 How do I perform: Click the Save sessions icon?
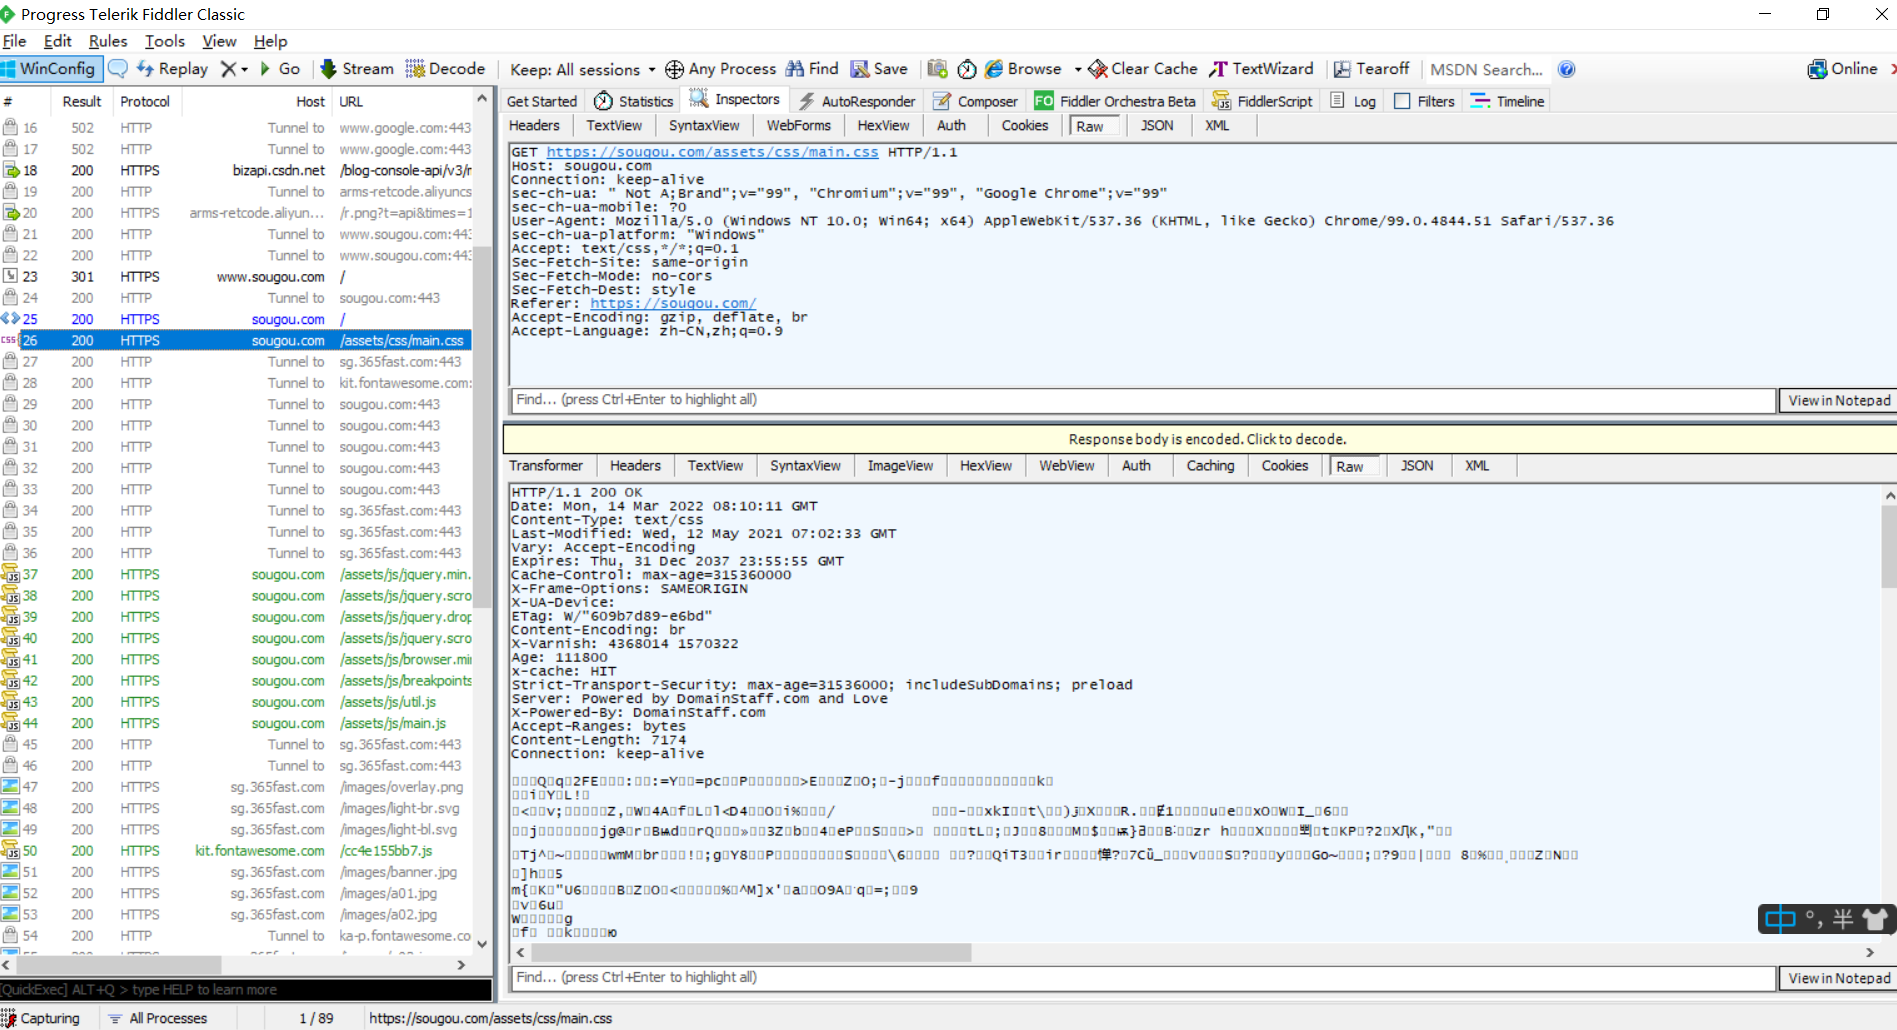tap(879, 69)
